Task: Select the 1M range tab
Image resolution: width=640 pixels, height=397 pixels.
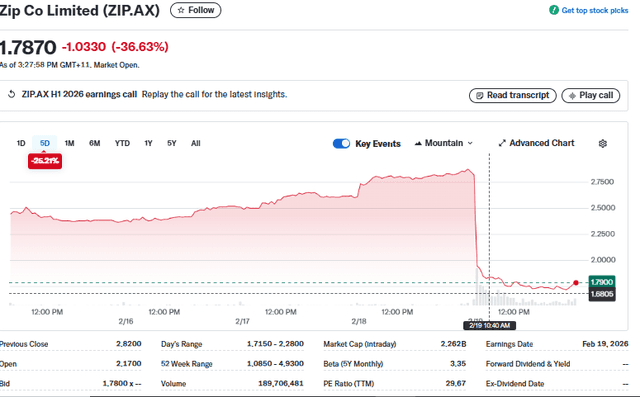Action: pyautogui.click(x=69, y=143)
